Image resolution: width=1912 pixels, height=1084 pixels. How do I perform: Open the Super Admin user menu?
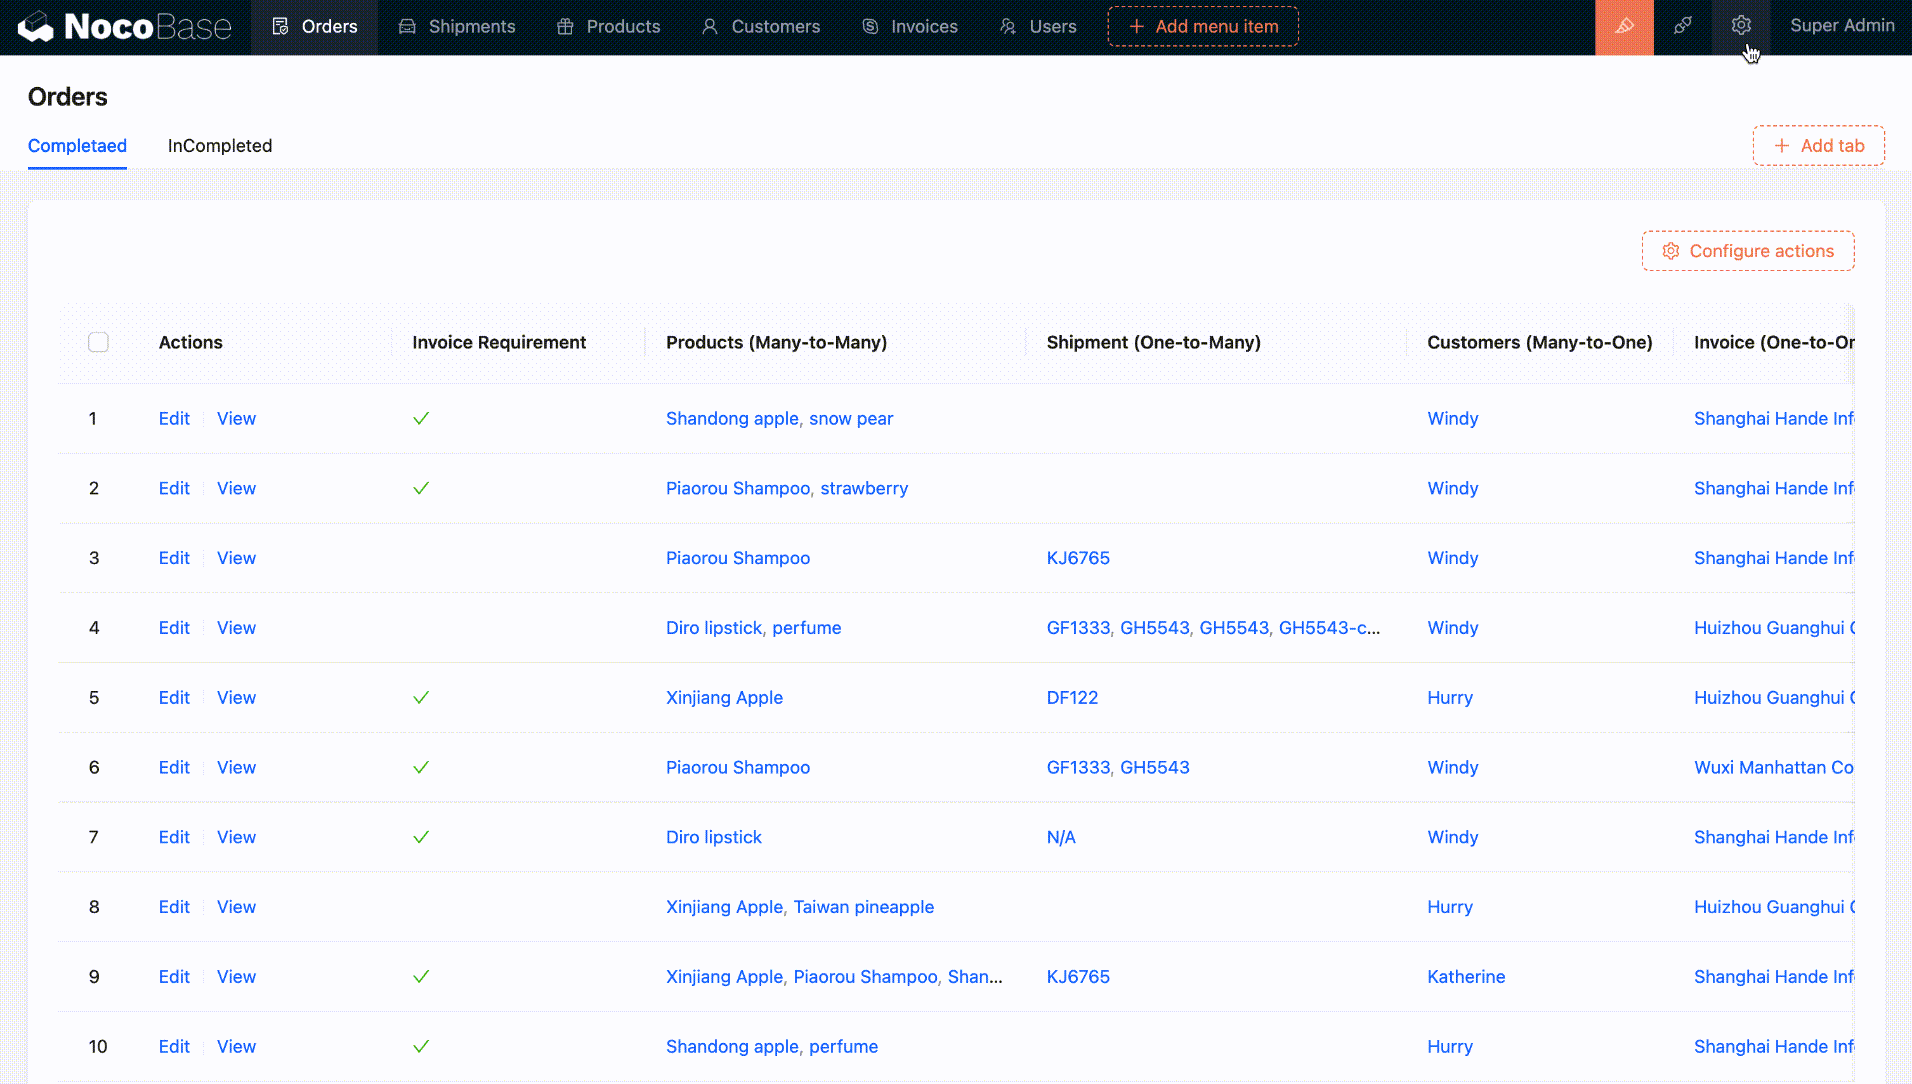coord(1841,26)
